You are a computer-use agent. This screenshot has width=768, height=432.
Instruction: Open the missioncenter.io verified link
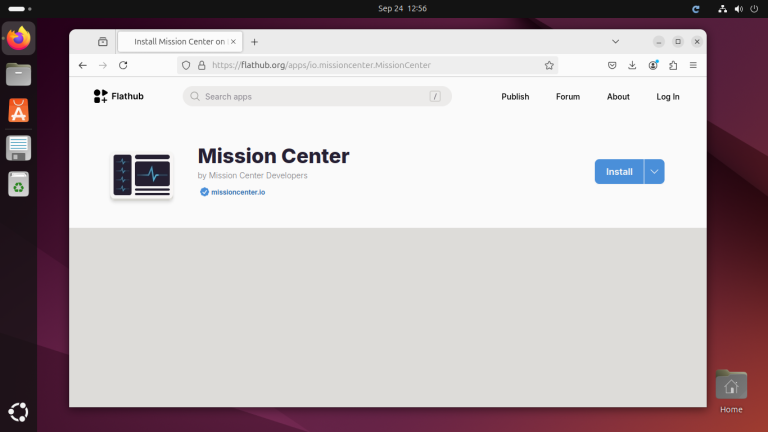[237, 192]
